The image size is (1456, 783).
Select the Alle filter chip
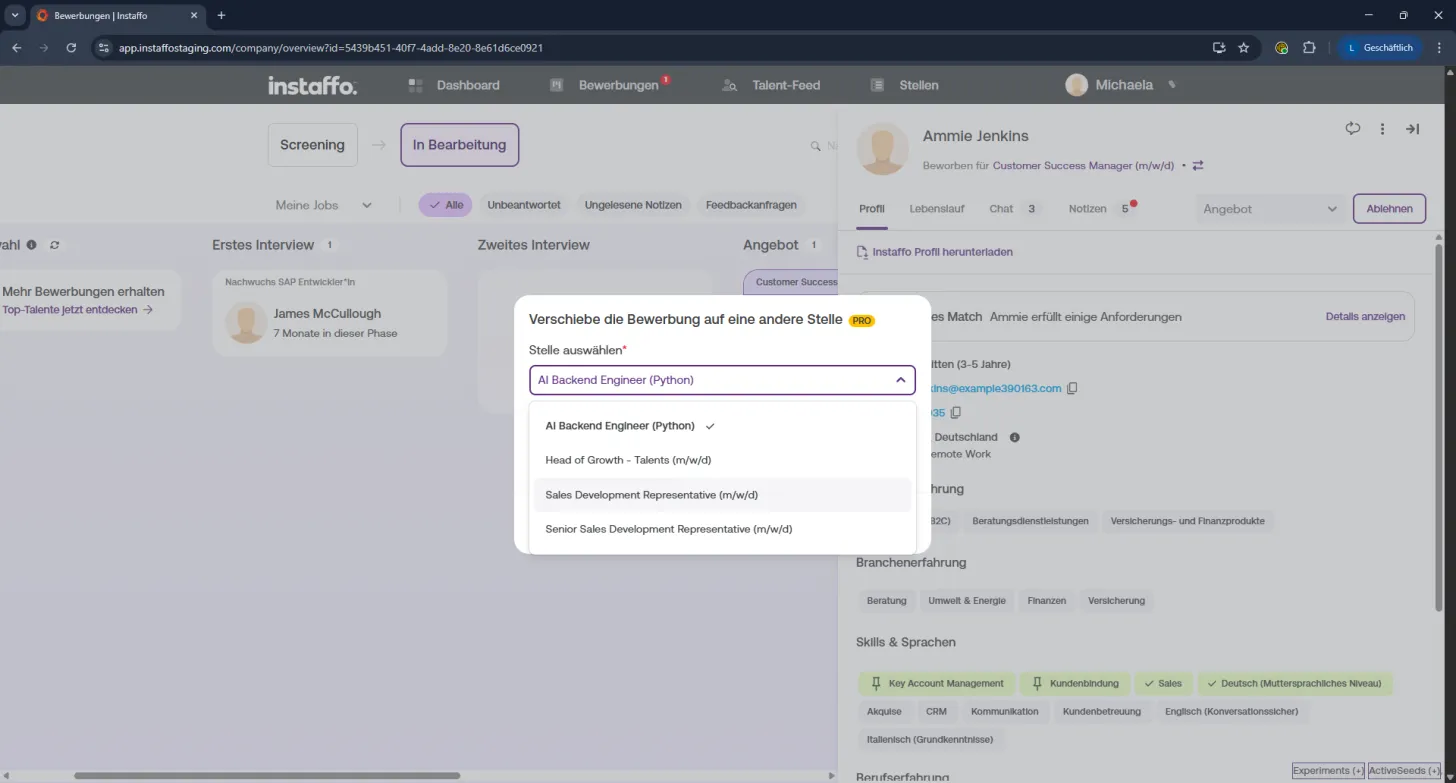(446, 205)
